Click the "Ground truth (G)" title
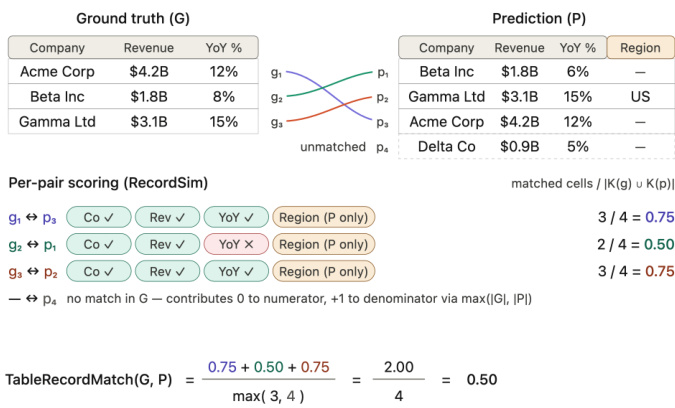 tap(133, 18)
